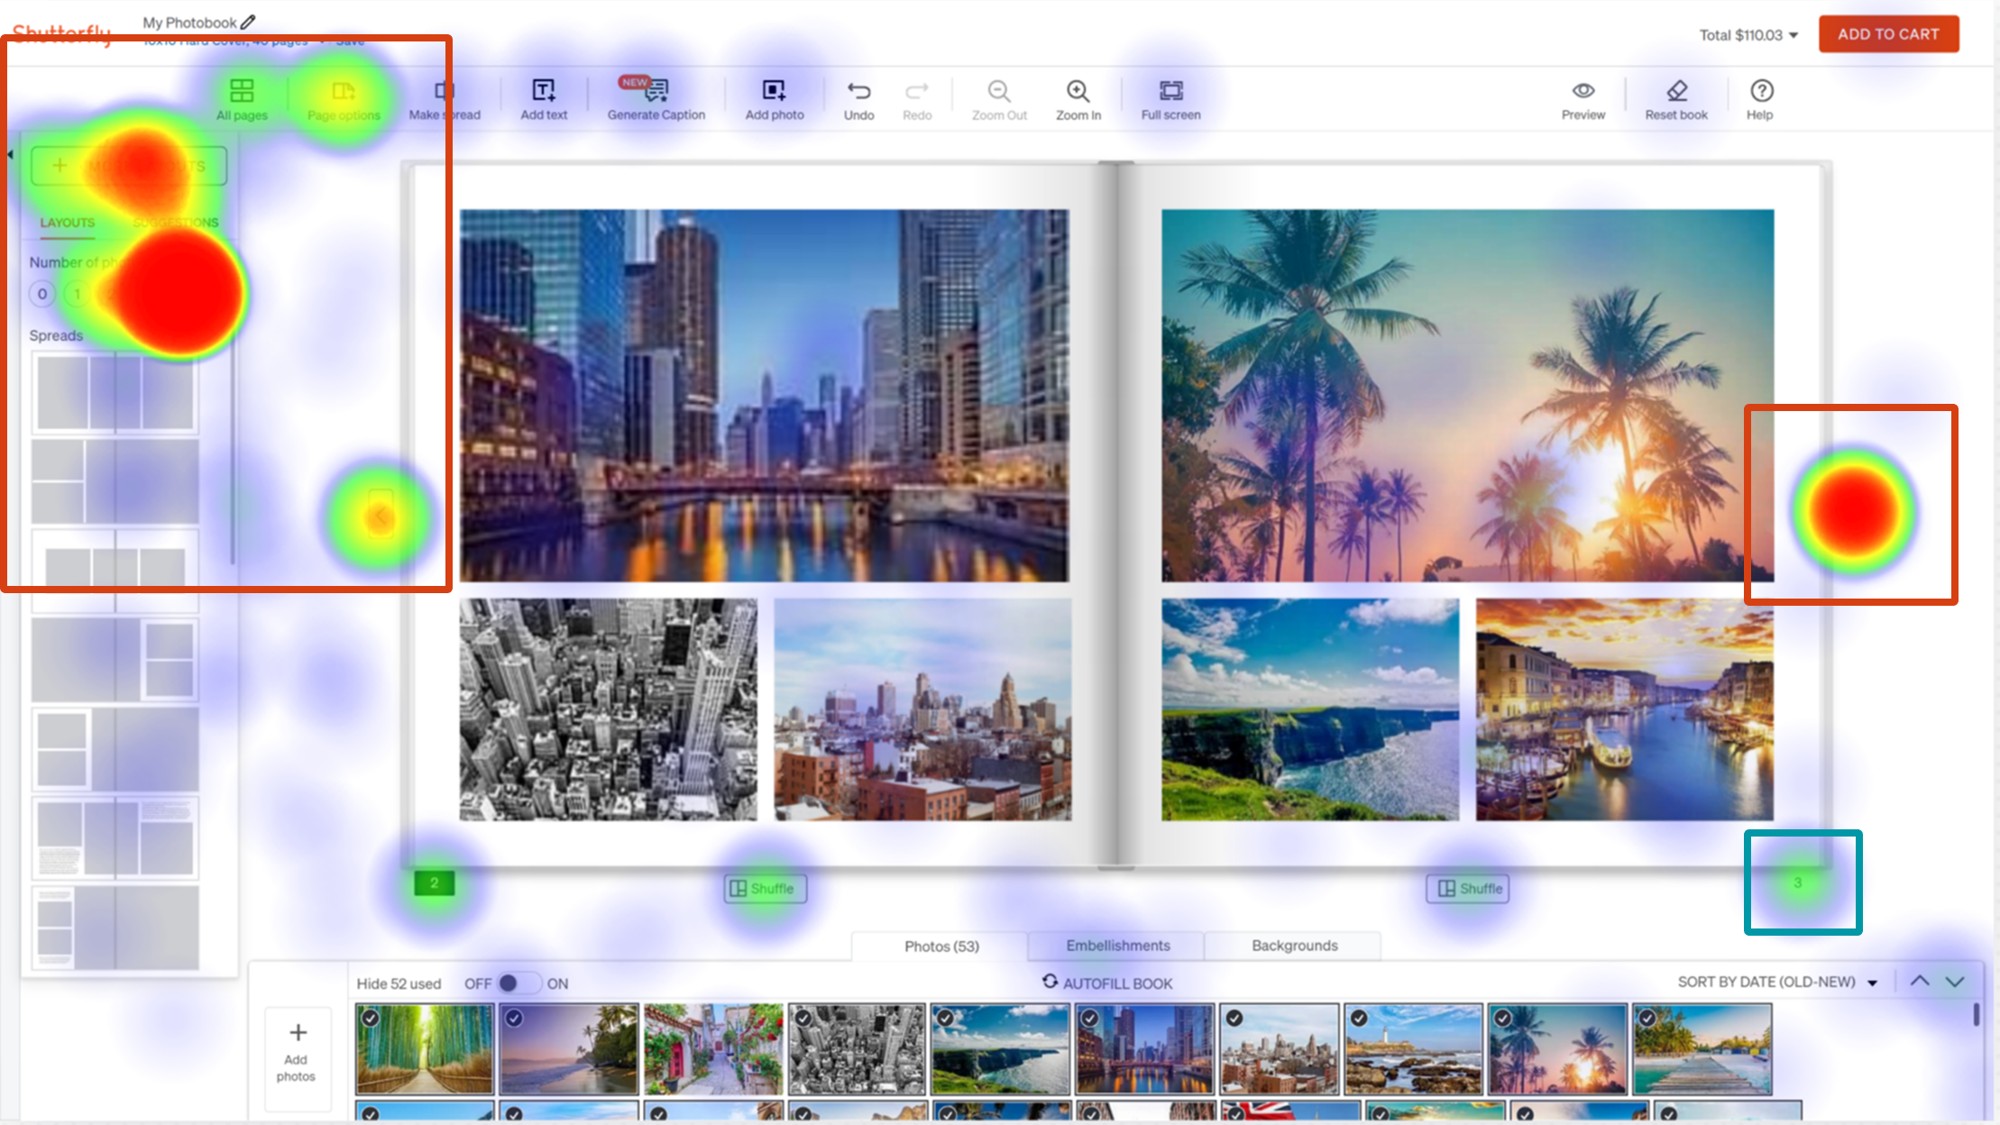The image size is (2000, 1125).
Task: Zoom In on the spread
Action: tap(1078, 99)
